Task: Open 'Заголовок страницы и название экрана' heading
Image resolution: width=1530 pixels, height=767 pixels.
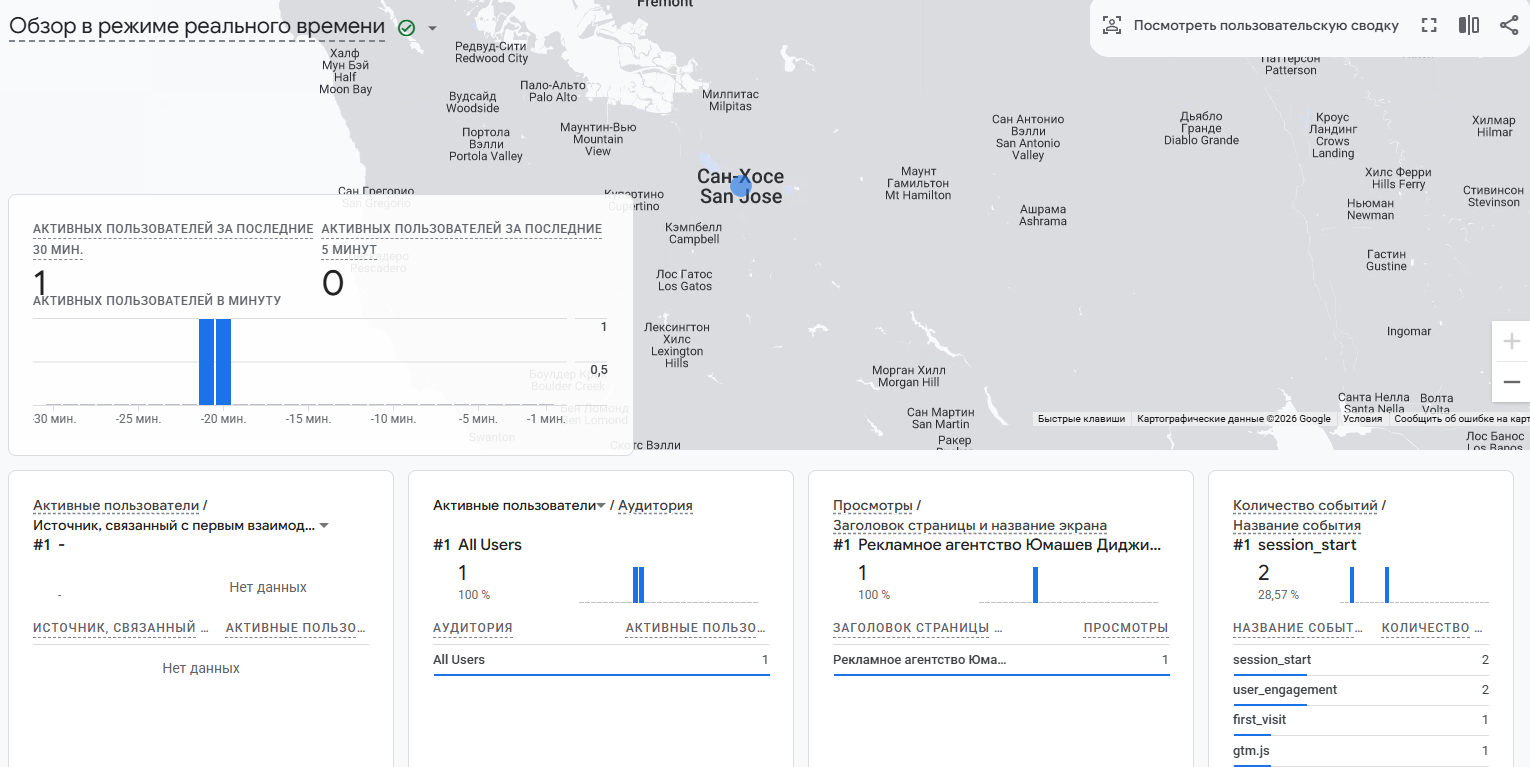Action: [x=970, y=525]
